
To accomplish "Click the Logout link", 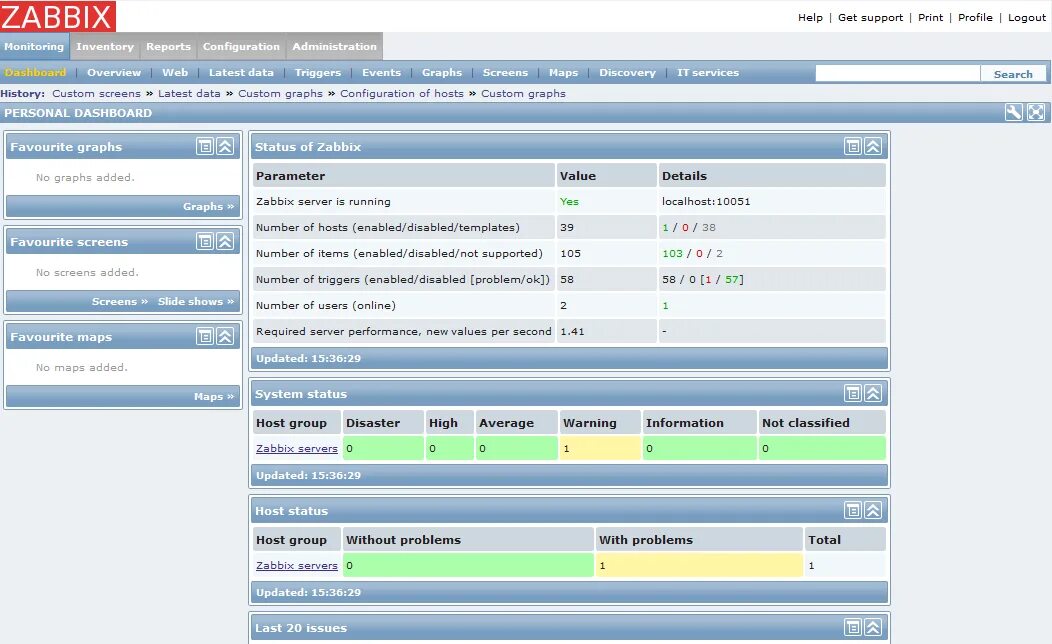I will (1027, 17).
